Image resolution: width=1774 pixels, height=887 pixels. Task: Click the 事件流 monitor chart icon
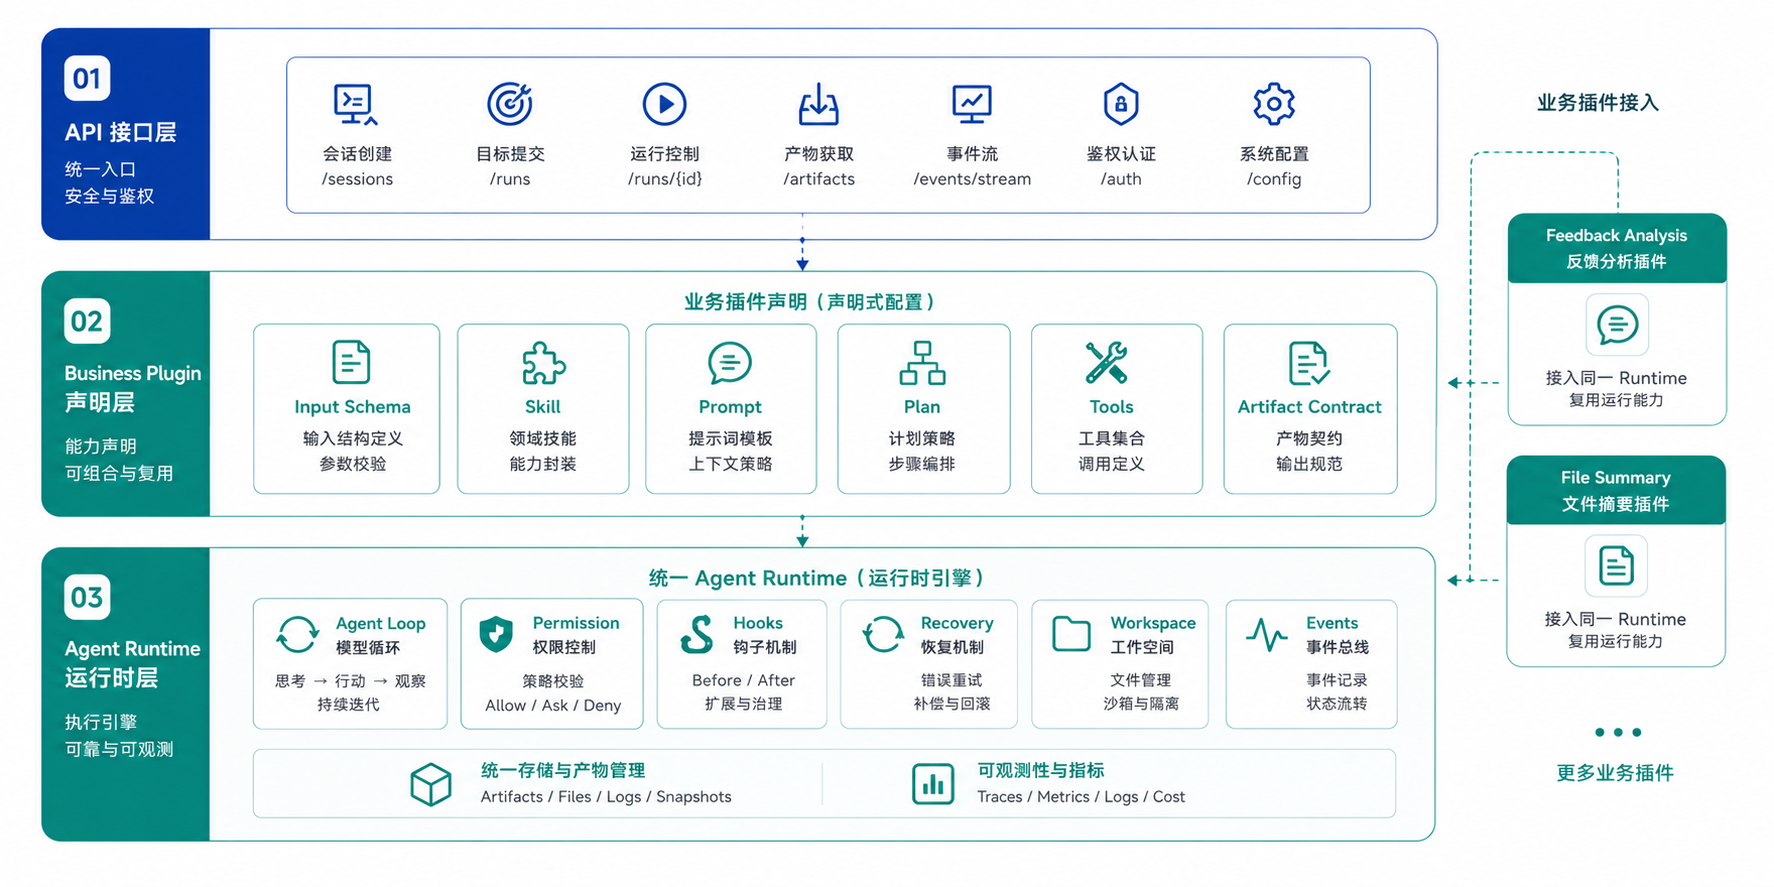click(x=971, y=104)
